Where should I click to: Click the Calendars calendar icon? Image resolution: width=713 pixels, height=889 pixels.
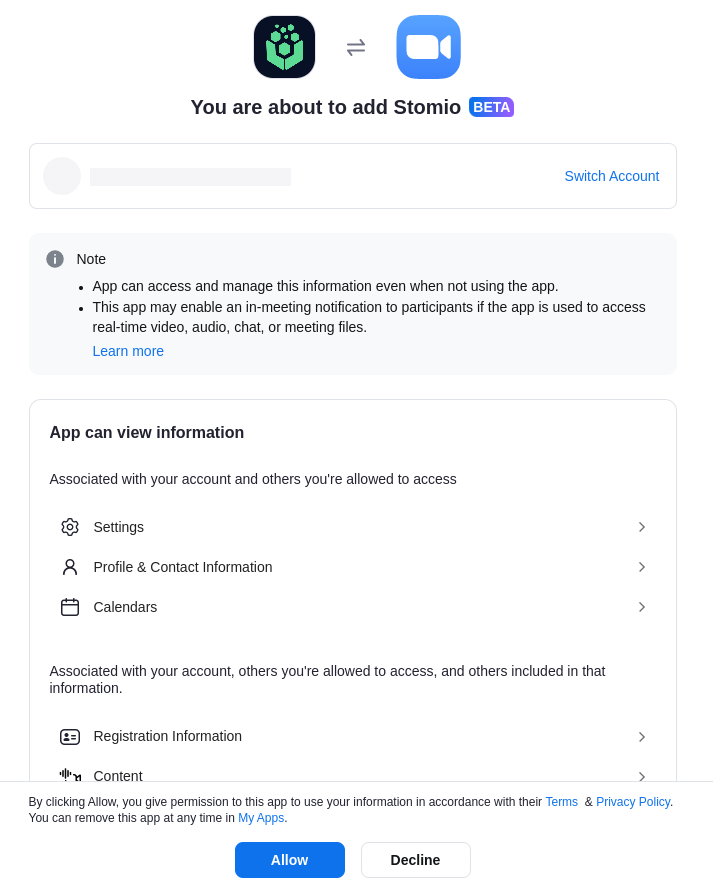tap(70, 607)
